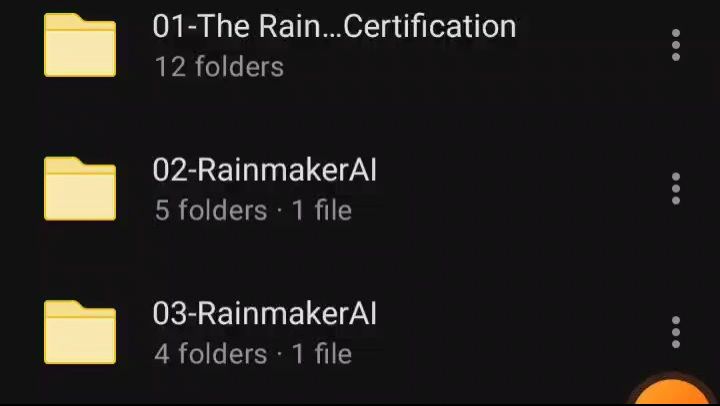The image size is (720, 406).
Task: Tap the 03-RainmakerAI yellow folder icon
Action: (x=80, y=332)
